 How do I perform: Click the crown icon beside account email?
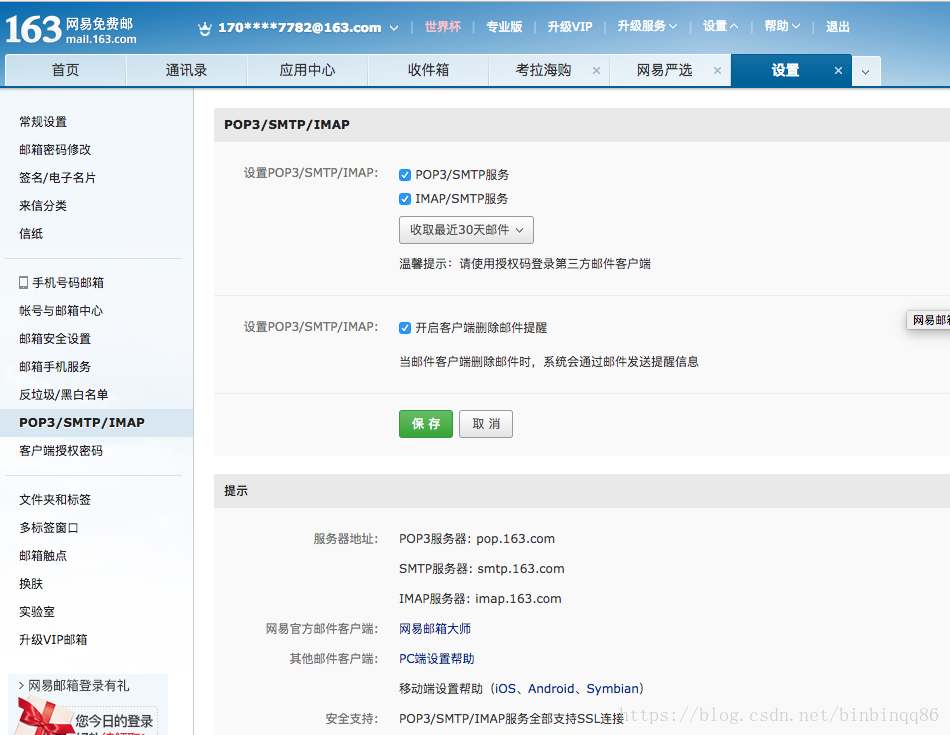click(x=205, y=28)
